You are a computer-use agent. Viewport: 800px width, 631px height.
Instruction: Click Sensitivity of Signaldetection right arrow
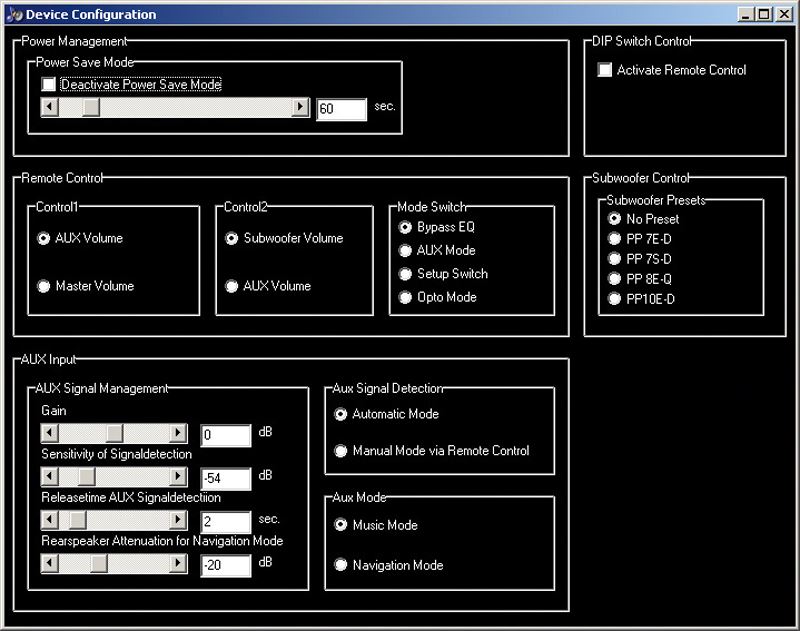(178, 477)
